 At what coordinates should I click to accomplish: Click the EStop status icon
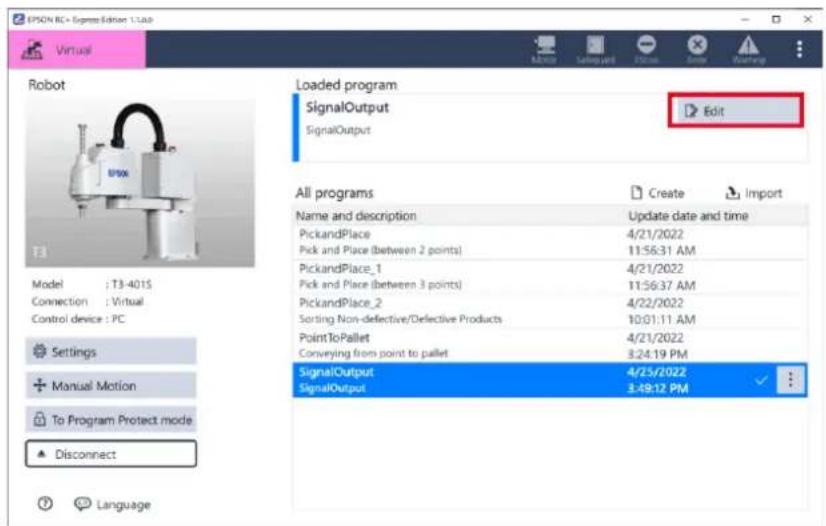coord(646,49)
